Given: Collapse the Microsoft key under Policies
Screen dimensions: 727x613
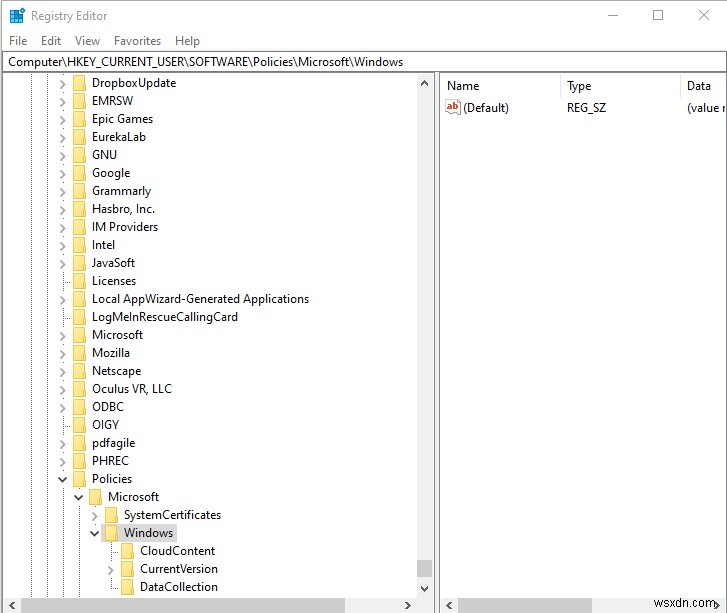Looking at the screenshot, I should (78, 498).
